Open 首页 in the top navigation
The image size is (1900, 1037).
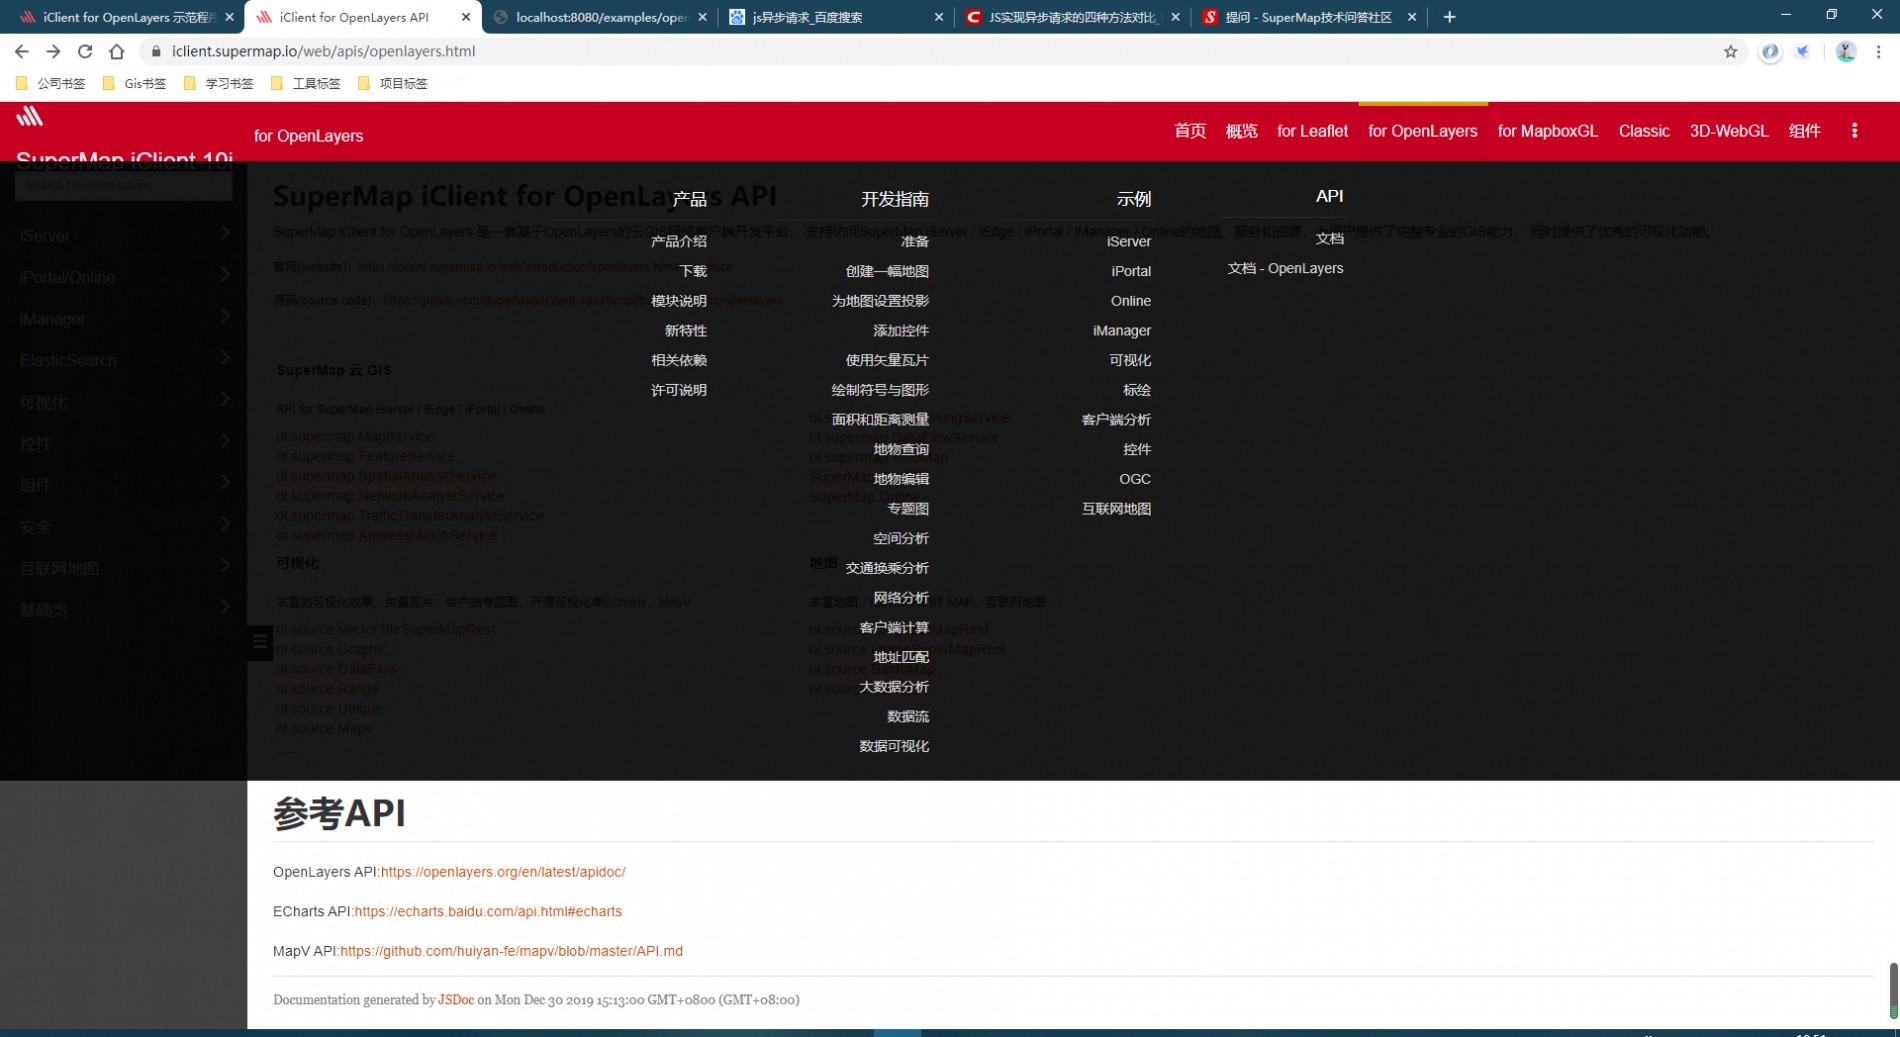pos(1190,131)
